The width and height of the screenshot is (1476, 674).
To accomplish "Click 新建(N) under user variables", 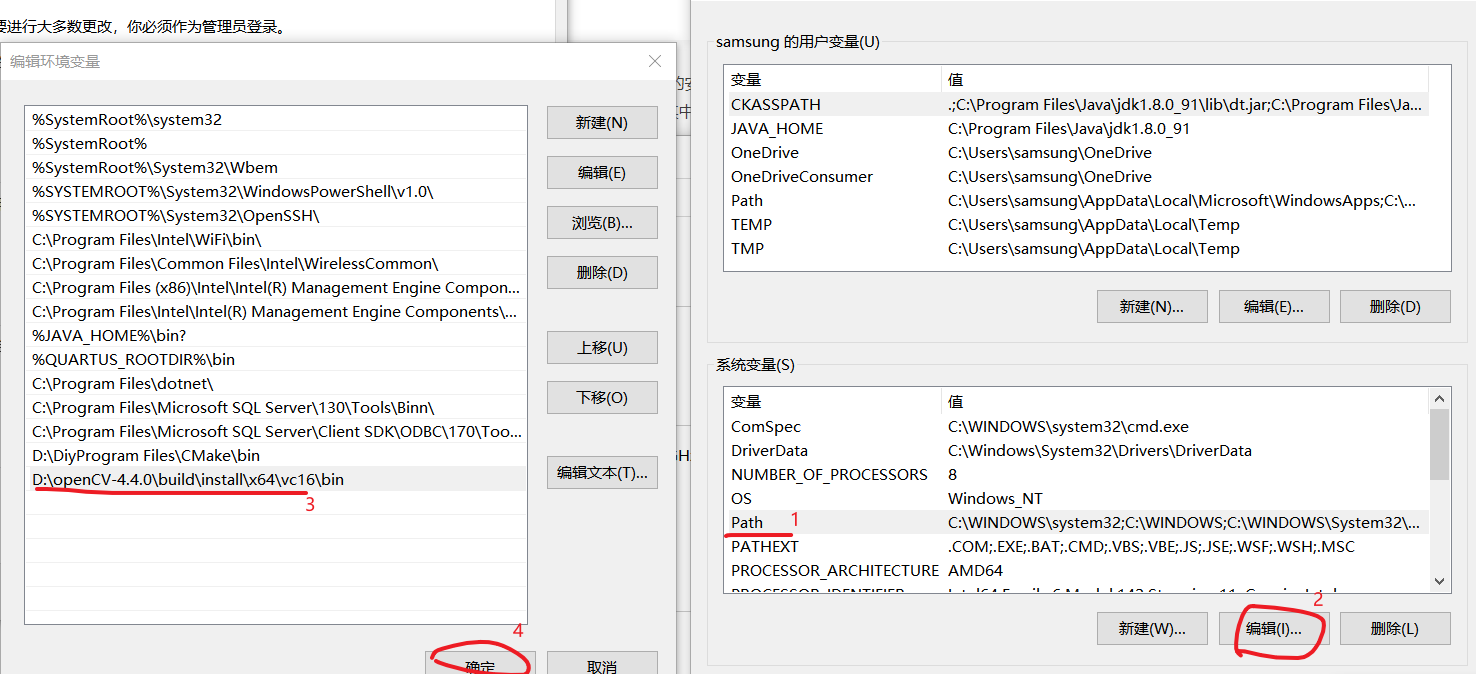I will tap(1152, 306).
